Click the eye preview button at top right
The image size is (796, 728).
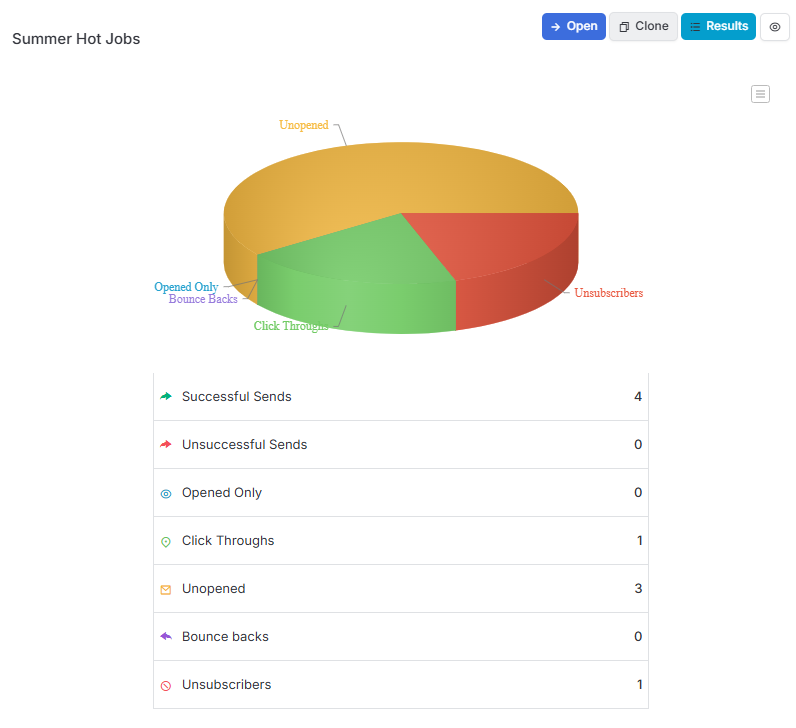pos(774,27)
